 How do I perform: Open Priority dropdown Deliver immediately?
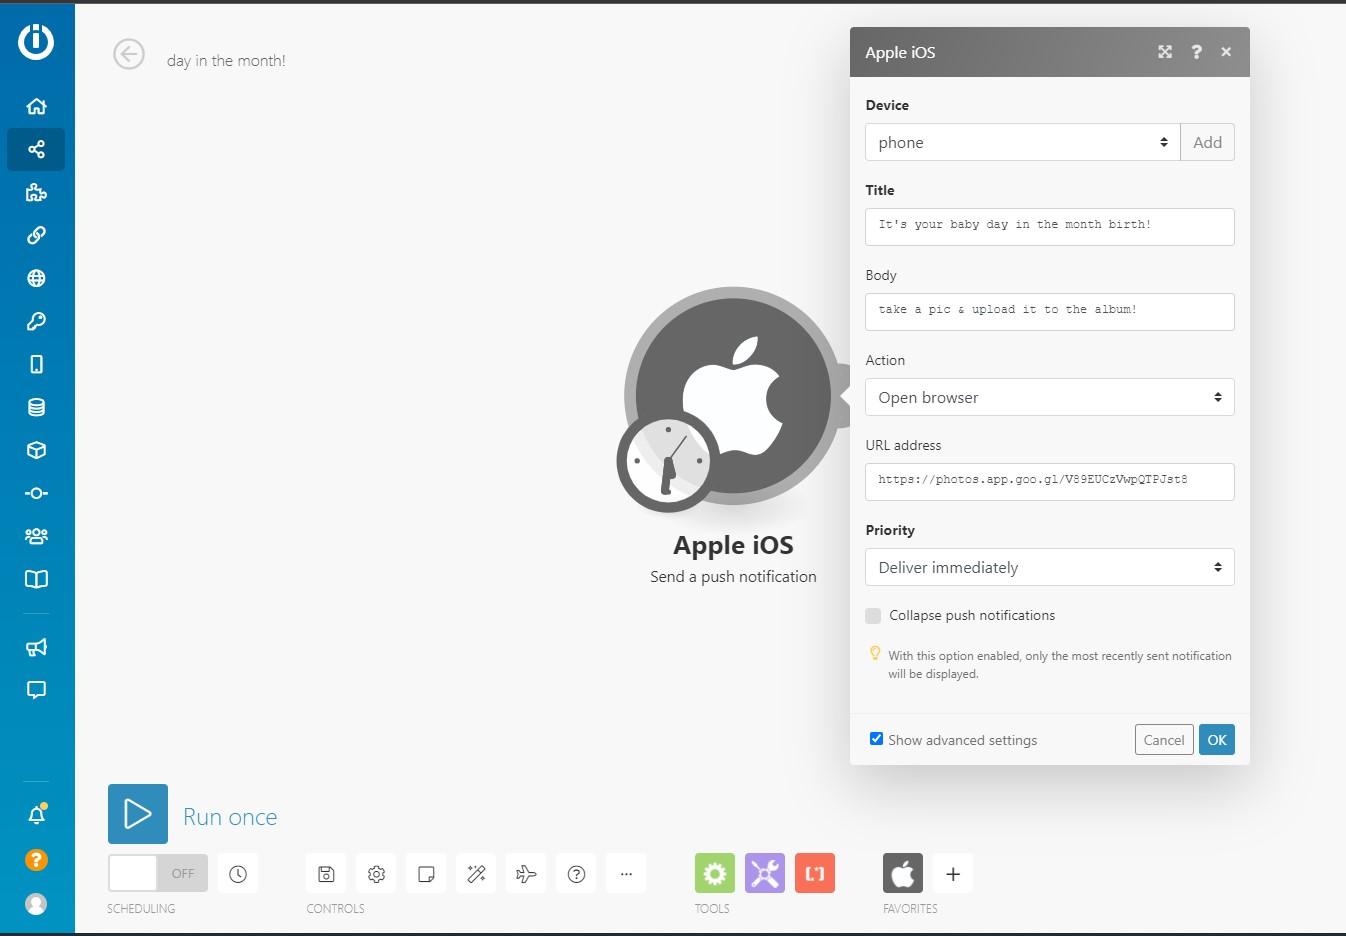coord(1049,567)
